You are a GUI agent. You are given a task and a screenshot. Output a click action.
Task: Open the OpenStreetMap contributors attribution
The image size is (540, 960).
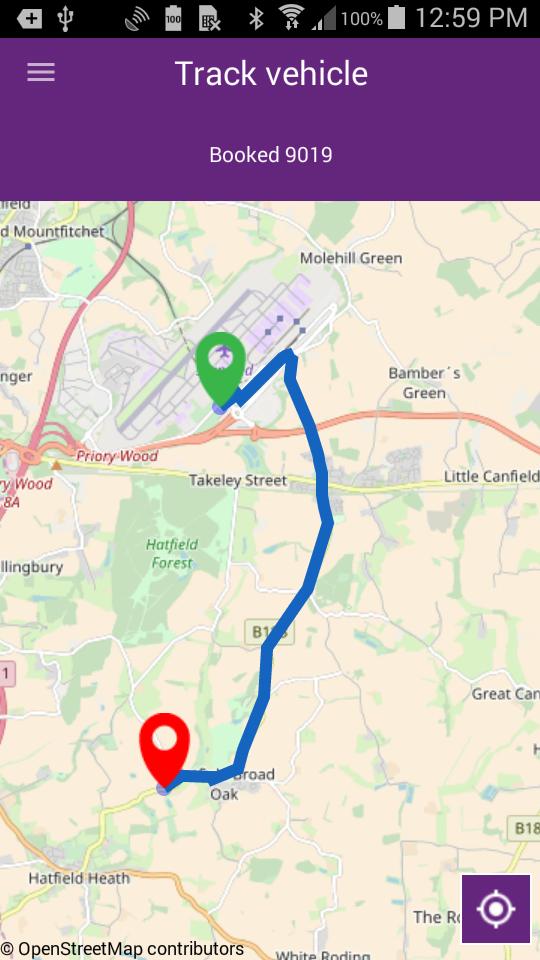coord(122,949)
